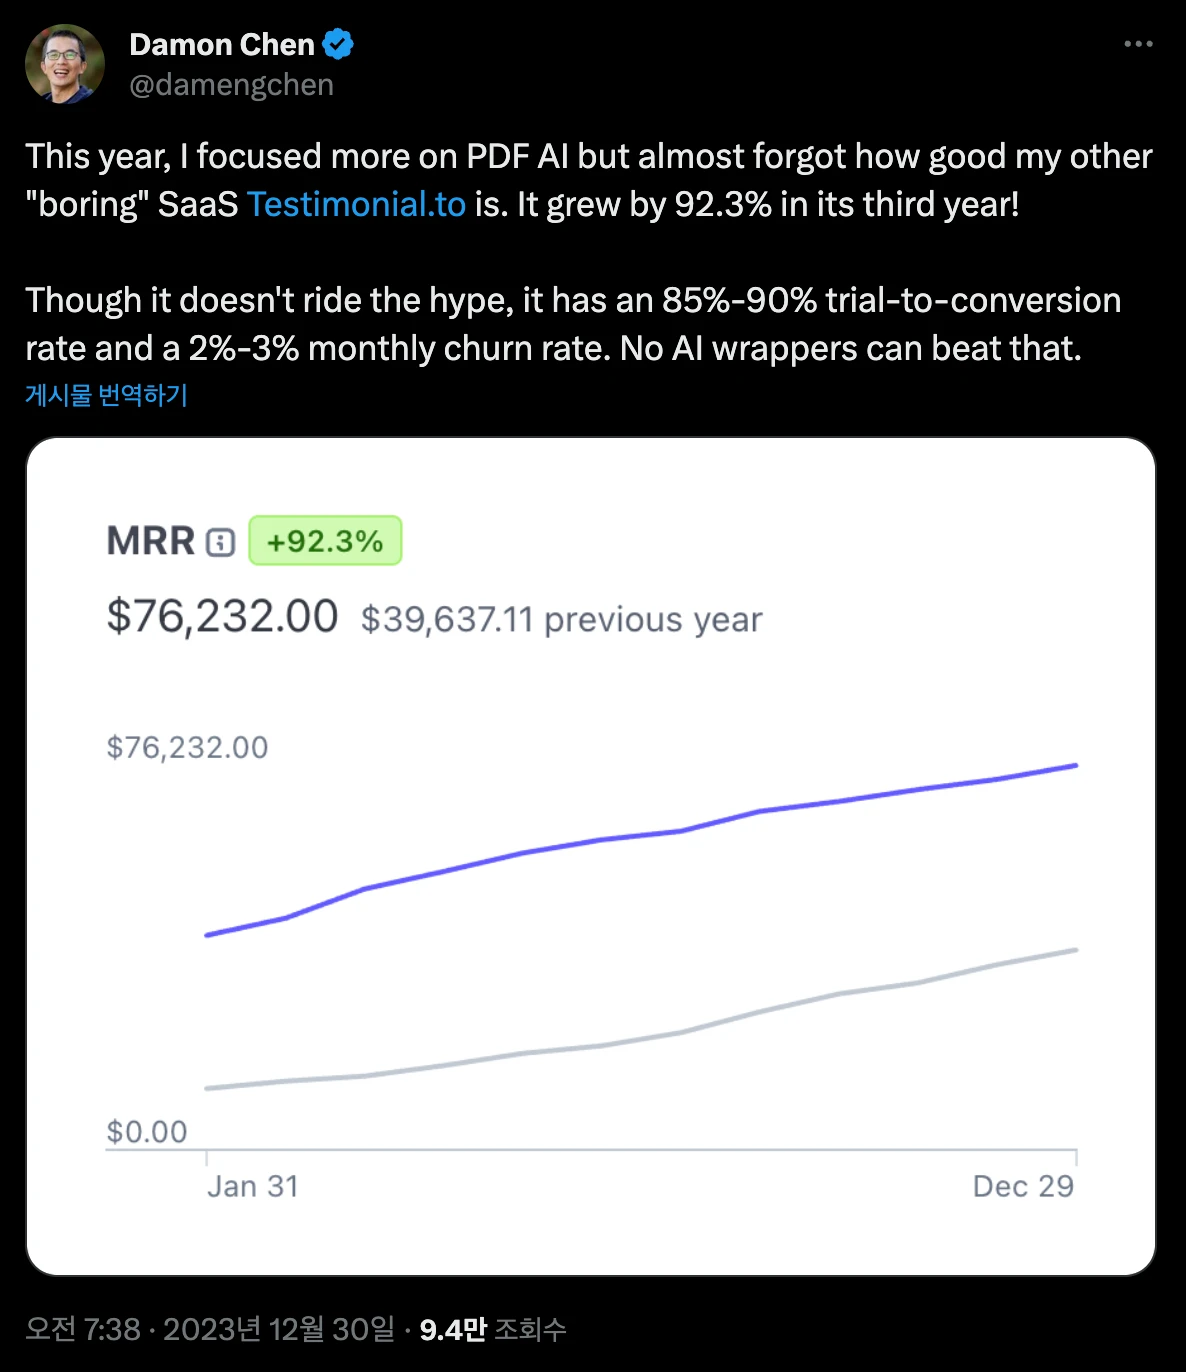Click the Damon Chen display name

[222, 45]
